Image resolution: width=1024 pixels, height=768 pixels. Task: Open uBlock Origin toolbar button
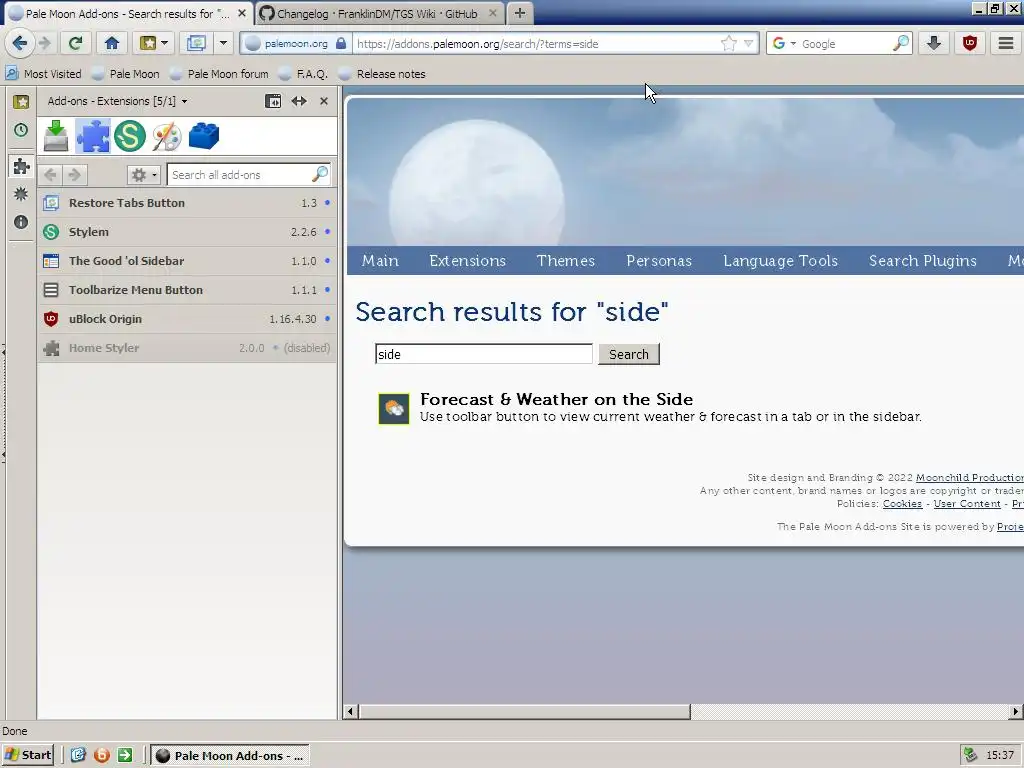970,44
